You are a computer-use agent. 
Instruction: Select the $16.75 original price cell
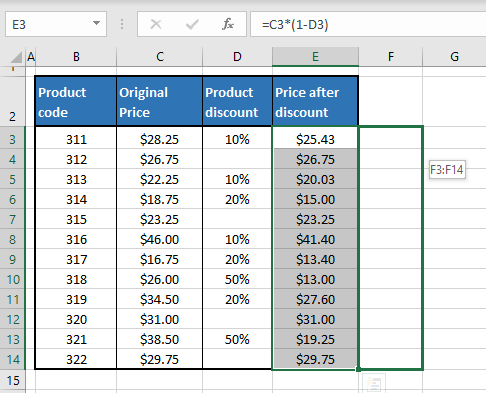[x=160, y=259]
